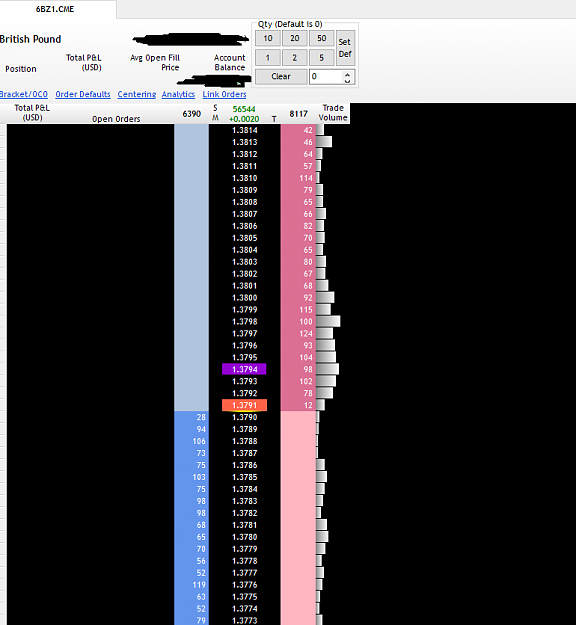Screen dimensions: 576x625
Task: Click the Total P&L (USD) column header
Action: pyautogui.click(x=32, y=113)
